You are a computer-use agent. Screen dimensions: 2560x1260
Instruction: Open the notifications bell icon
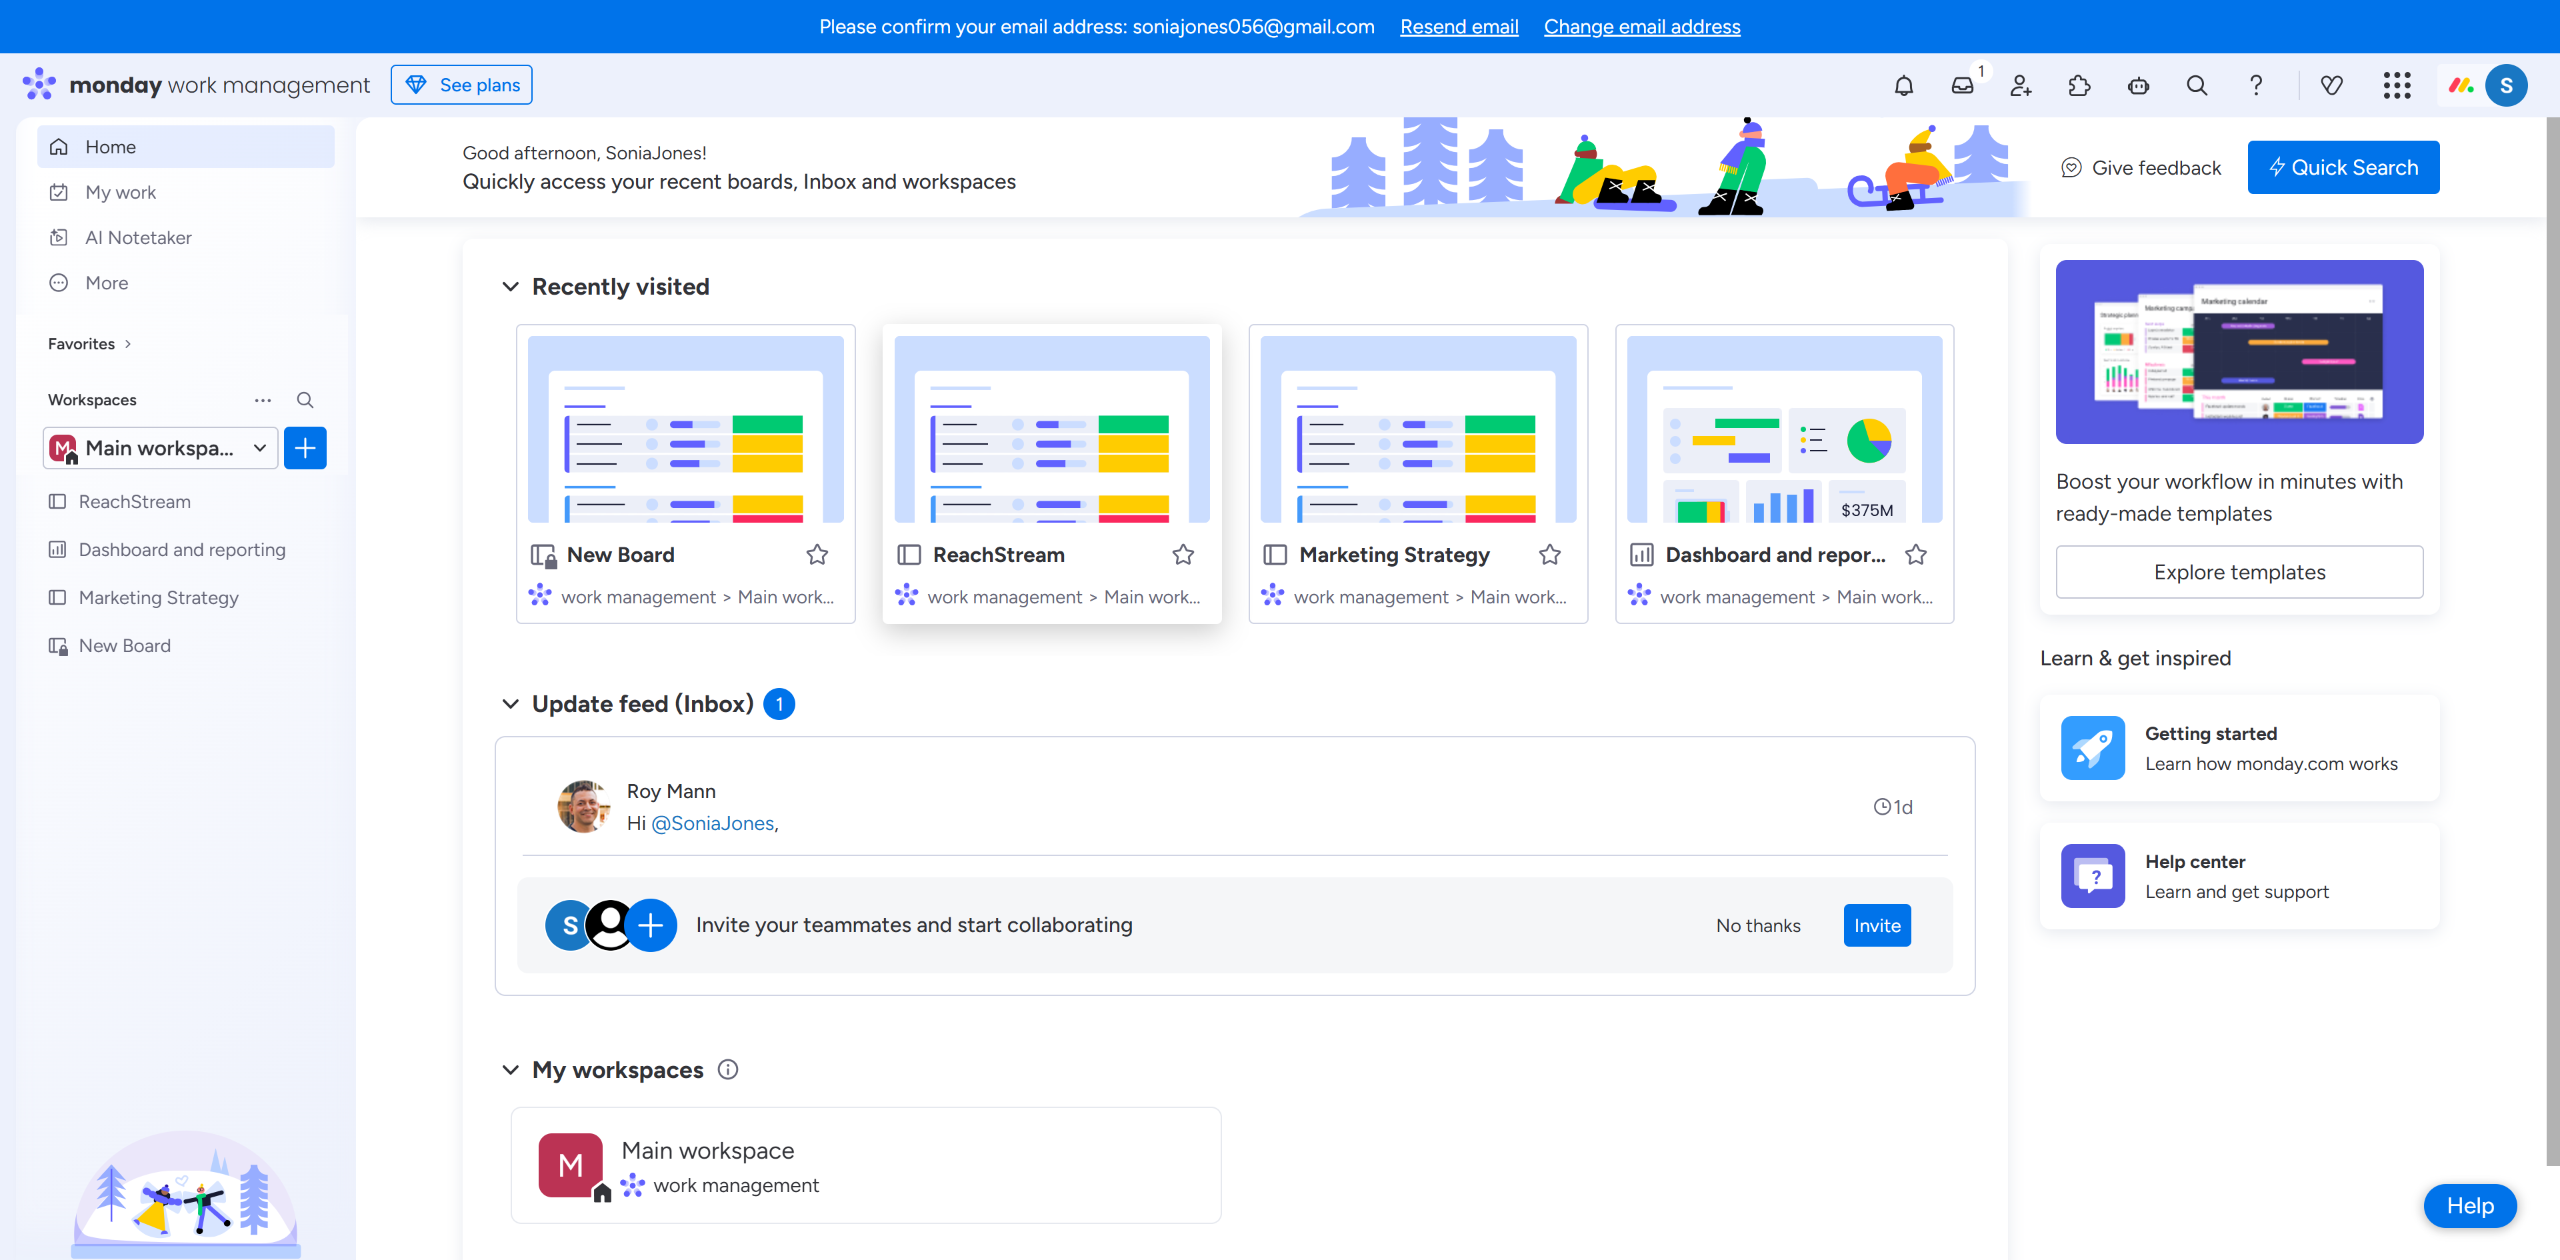tap(1903, 86)
